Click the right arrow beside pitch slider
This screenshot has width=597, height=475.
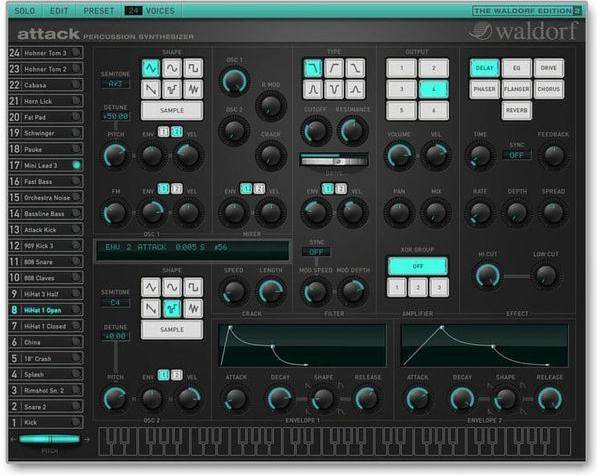pyautogui.click(x=87, y=439)
